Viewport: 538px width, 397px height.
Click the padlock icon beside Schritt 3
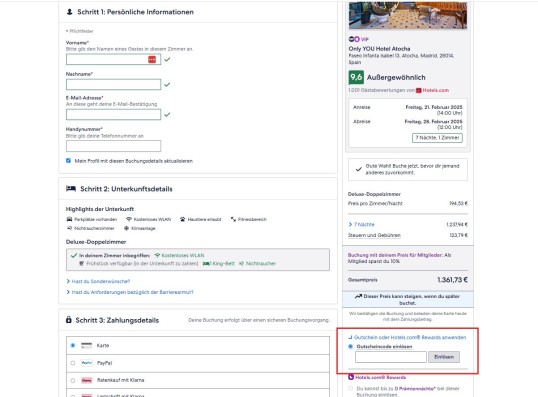pos(69,320)
